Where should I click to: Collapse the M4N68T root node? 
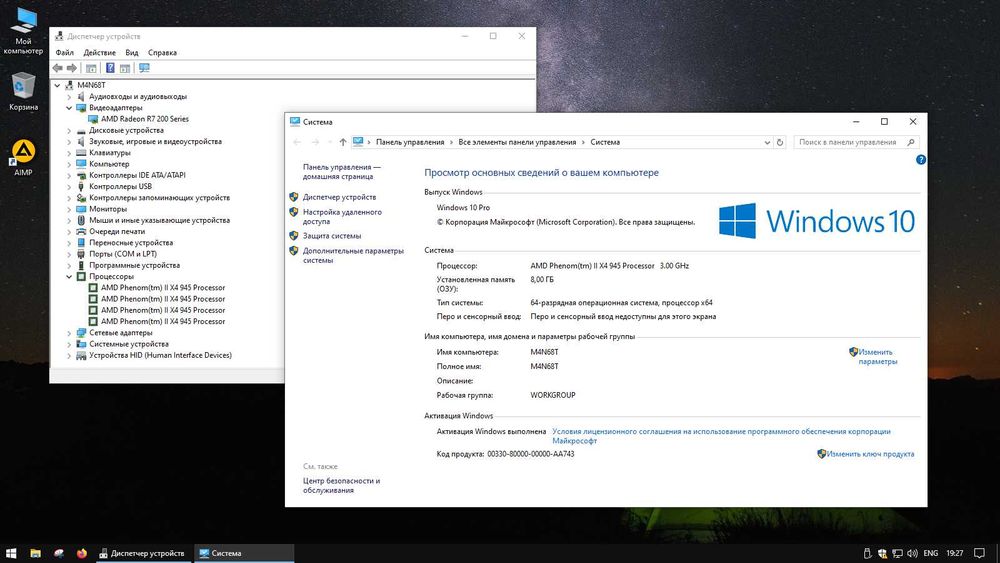[x=57, y=85]
